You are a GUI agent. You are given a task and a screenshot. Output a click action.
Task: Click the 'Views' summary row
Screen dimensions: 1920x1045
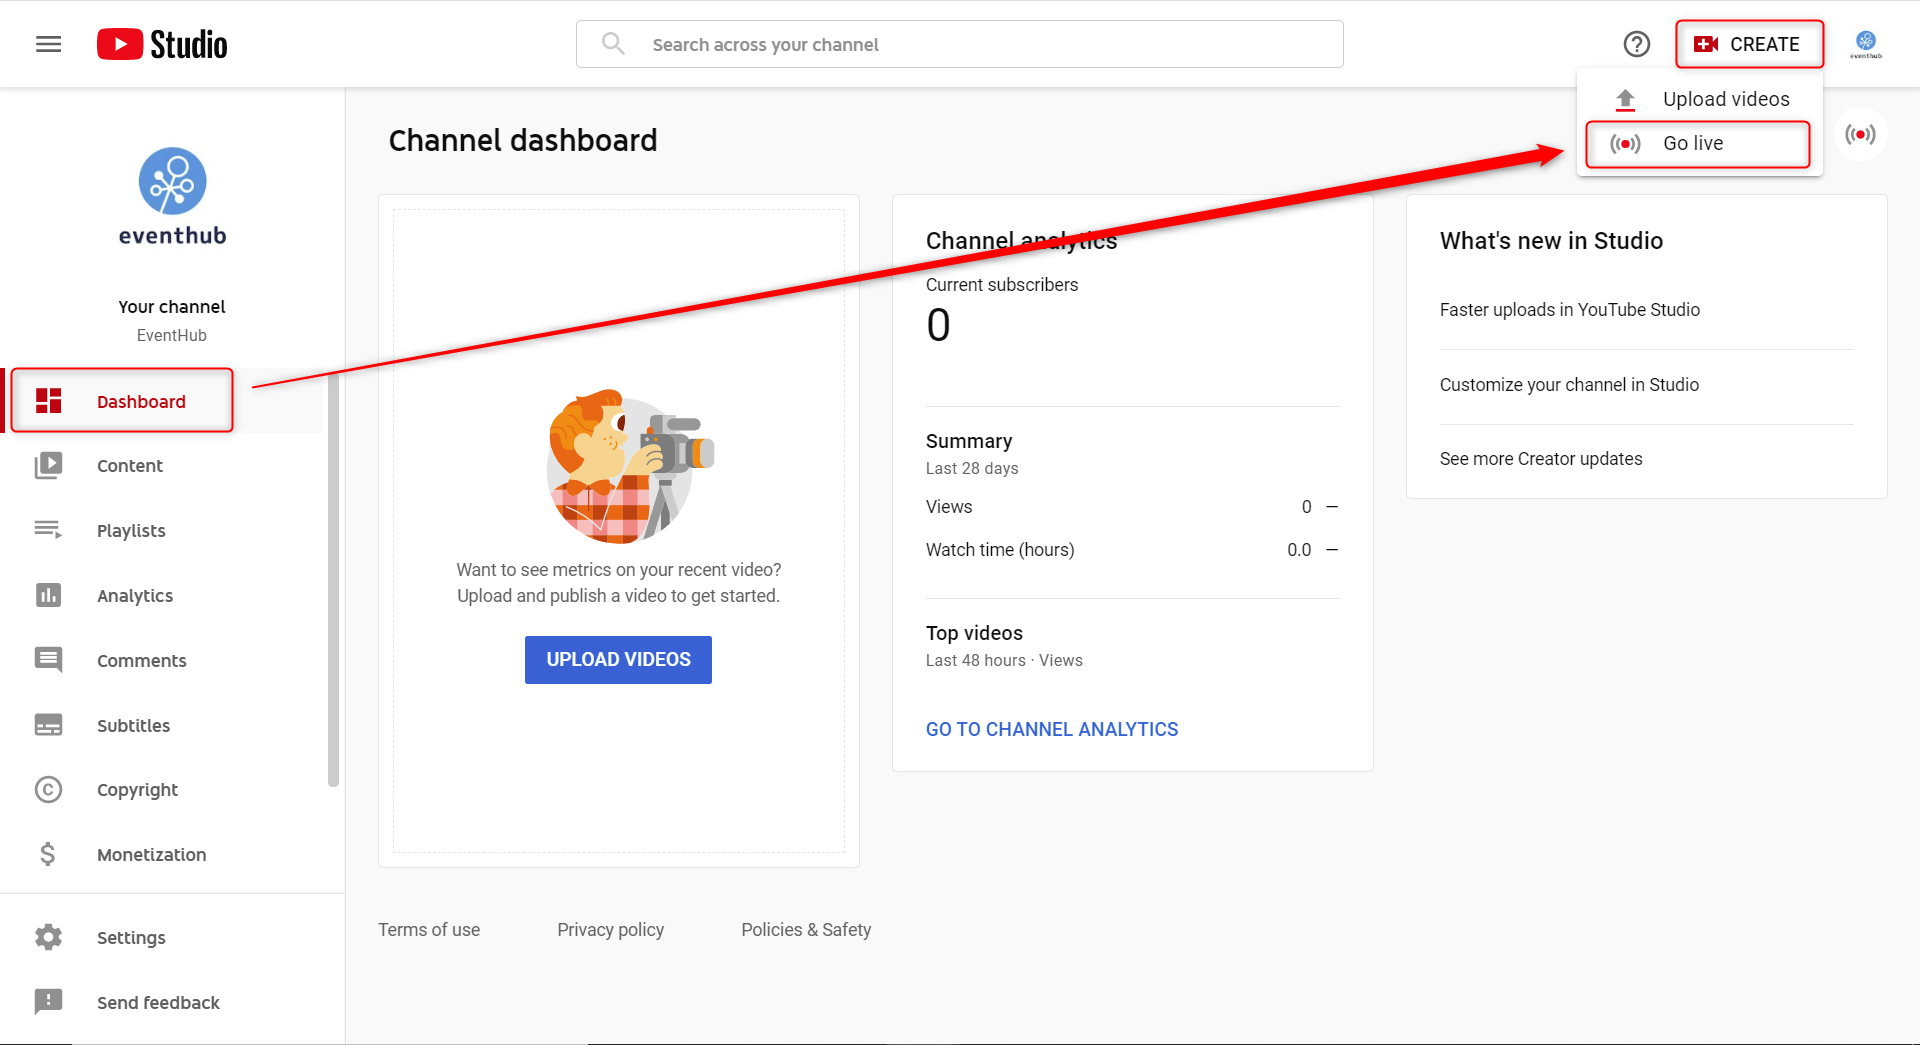pos(1132,507)
